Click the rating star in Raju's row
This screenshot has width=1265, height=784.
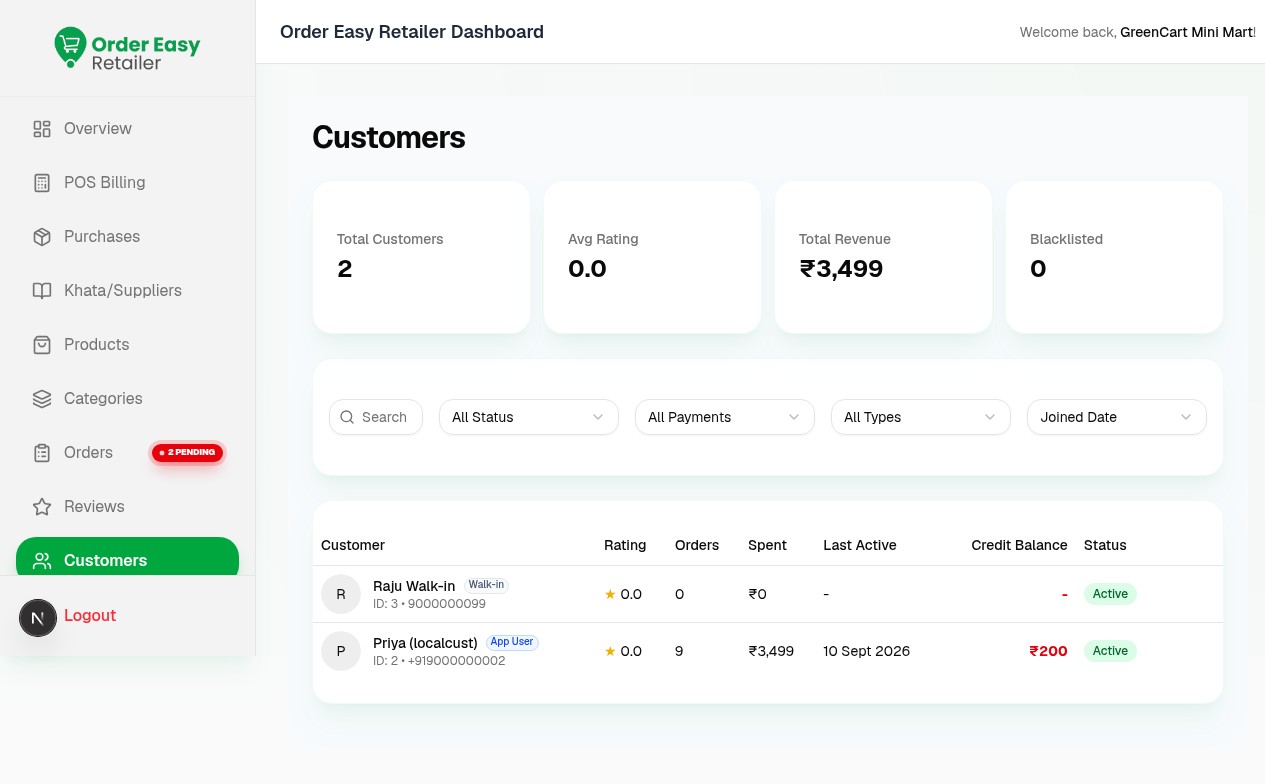[610, 594]
